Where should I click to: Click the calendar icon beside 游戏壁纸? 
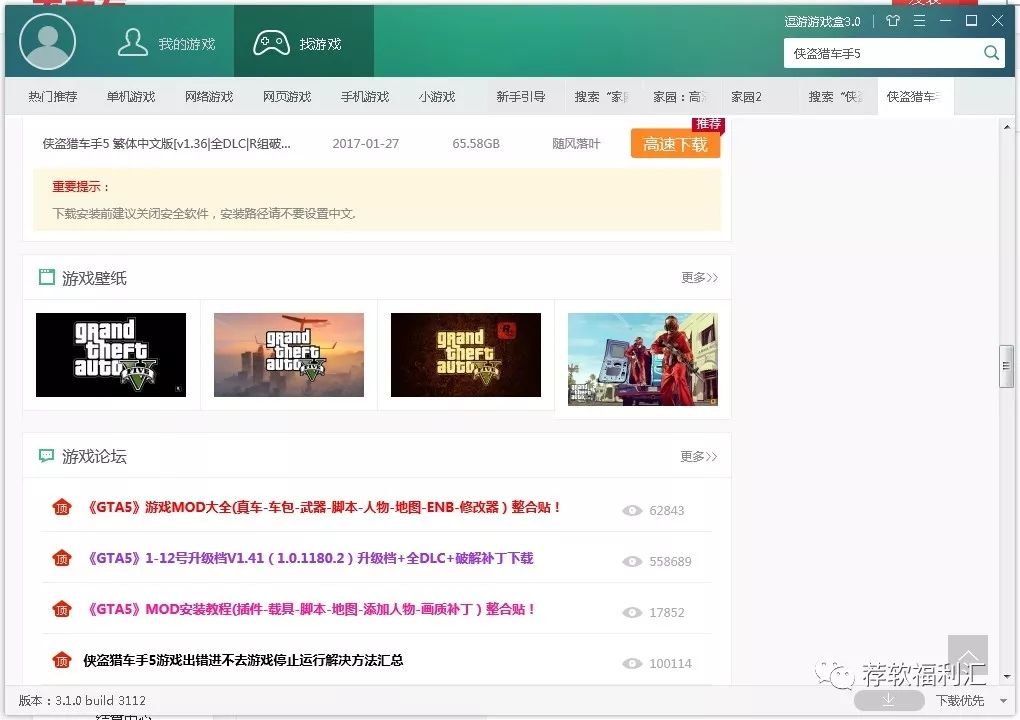coord(46,277)
